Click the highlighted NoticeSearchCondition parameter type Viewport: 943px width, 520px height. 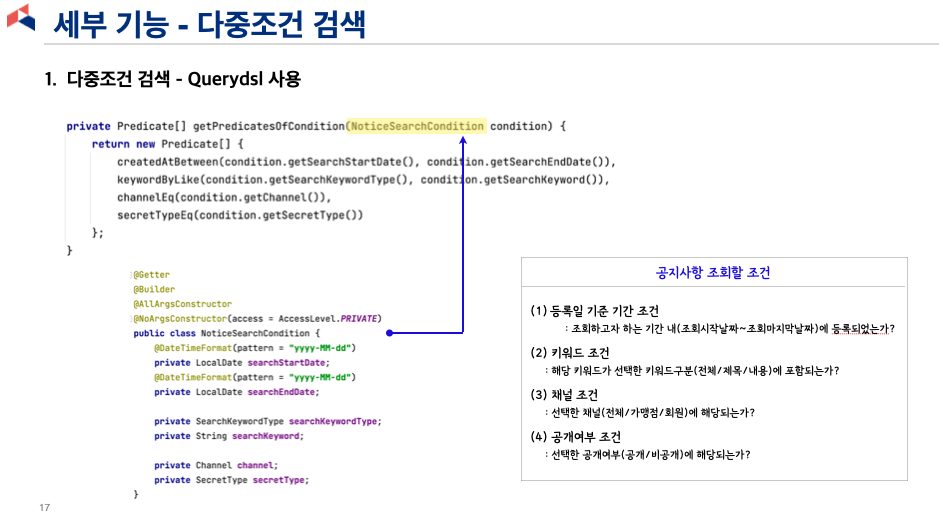pos(417,126)
